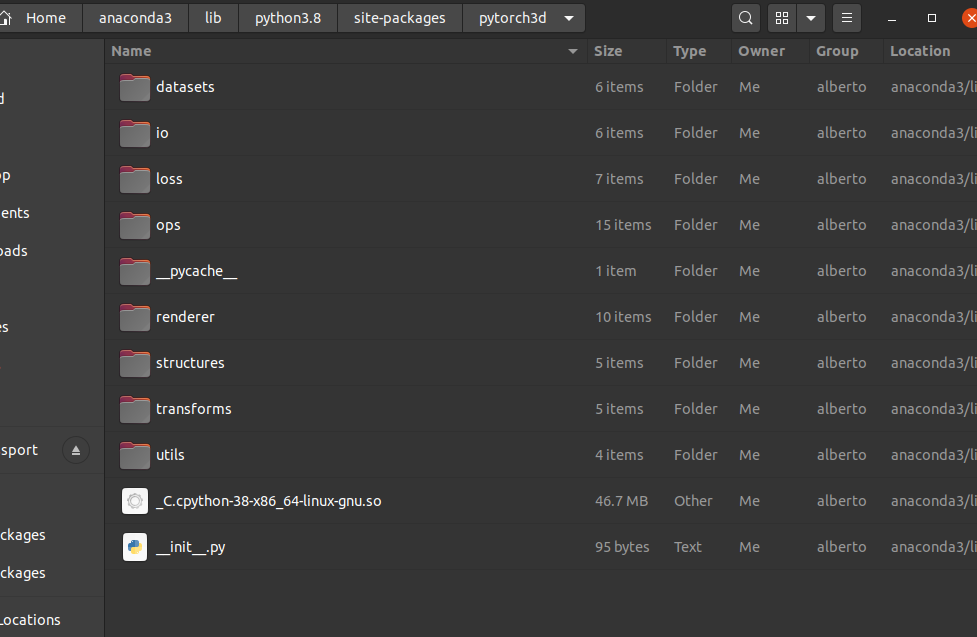Switch to grid view using the toolbar icon

click(x=781, y=17)
